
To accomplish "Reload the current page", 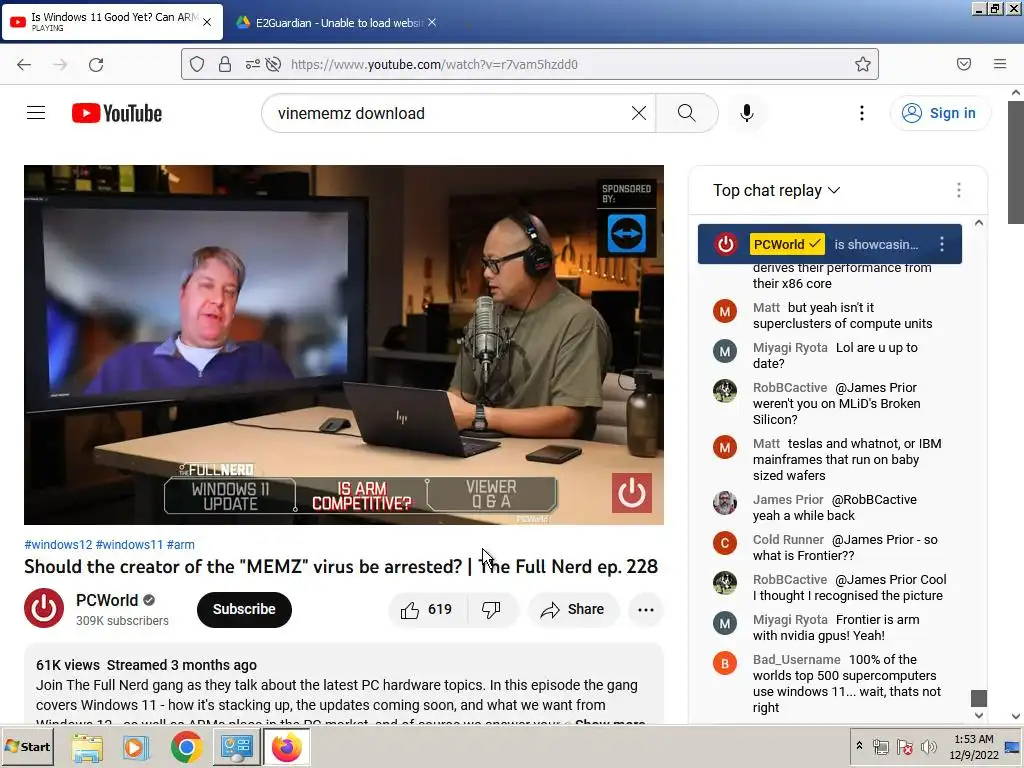I will pyautogui.click(x=96, y=64).
